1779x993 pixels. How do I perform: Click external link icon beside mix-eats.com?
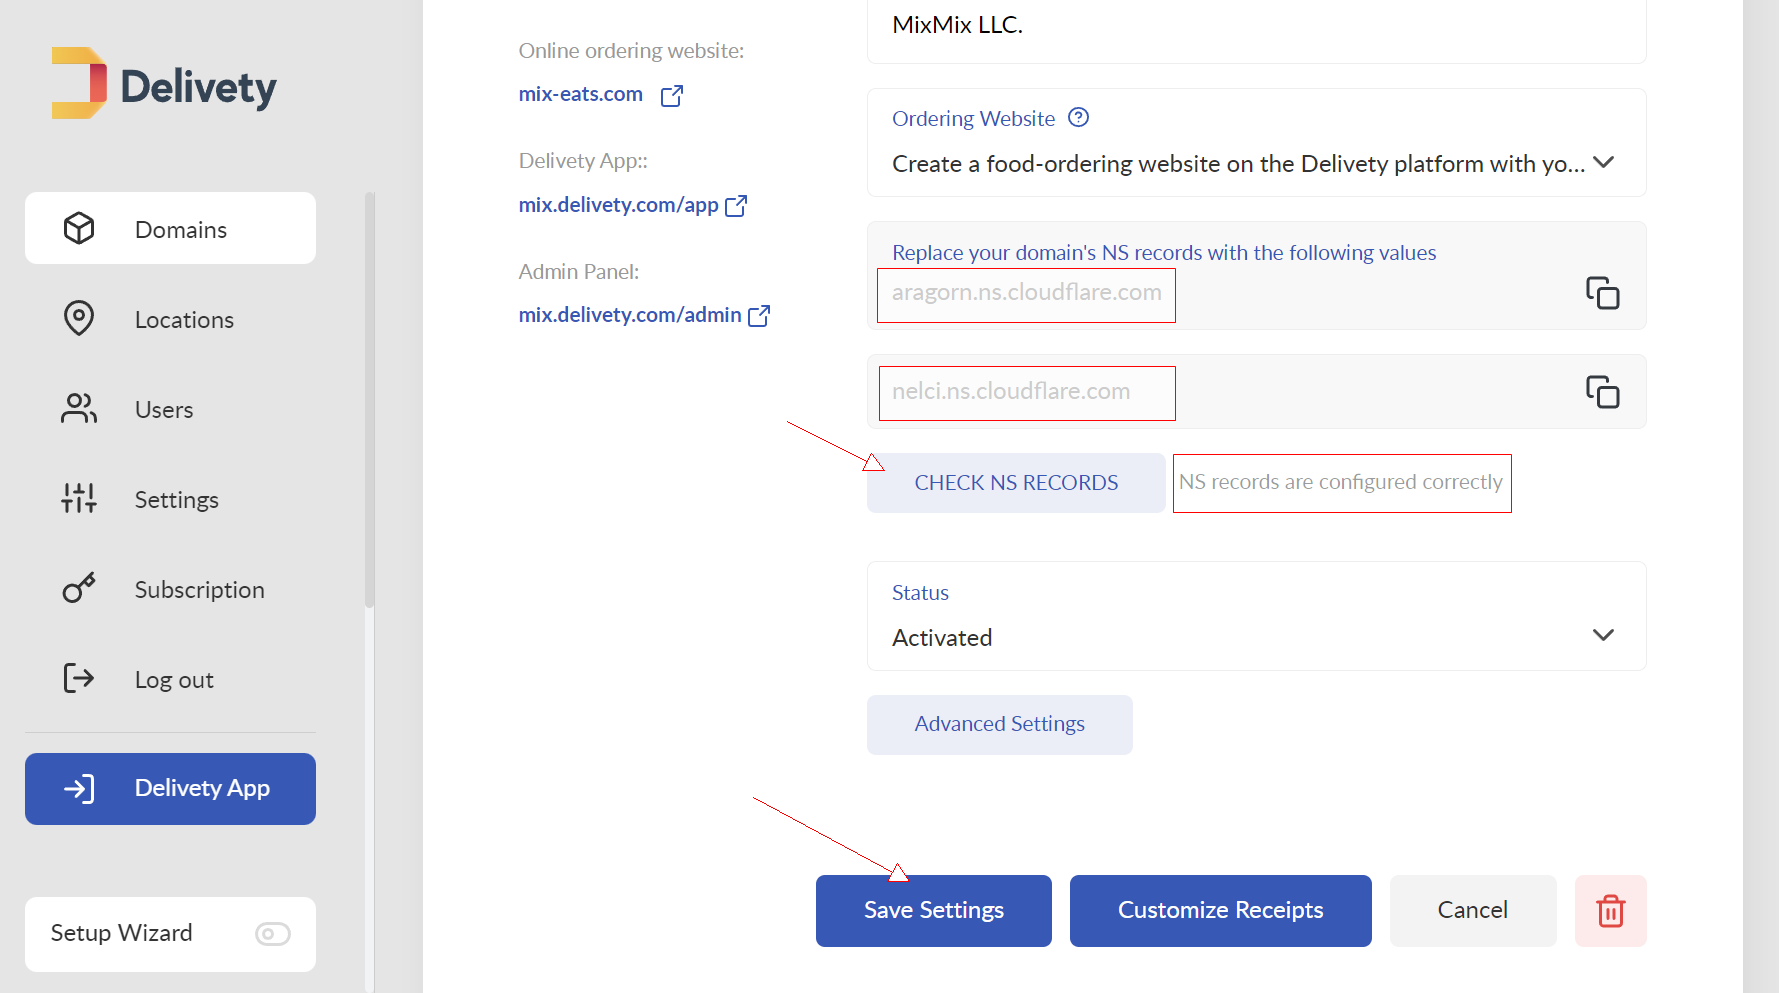(672, 95)
